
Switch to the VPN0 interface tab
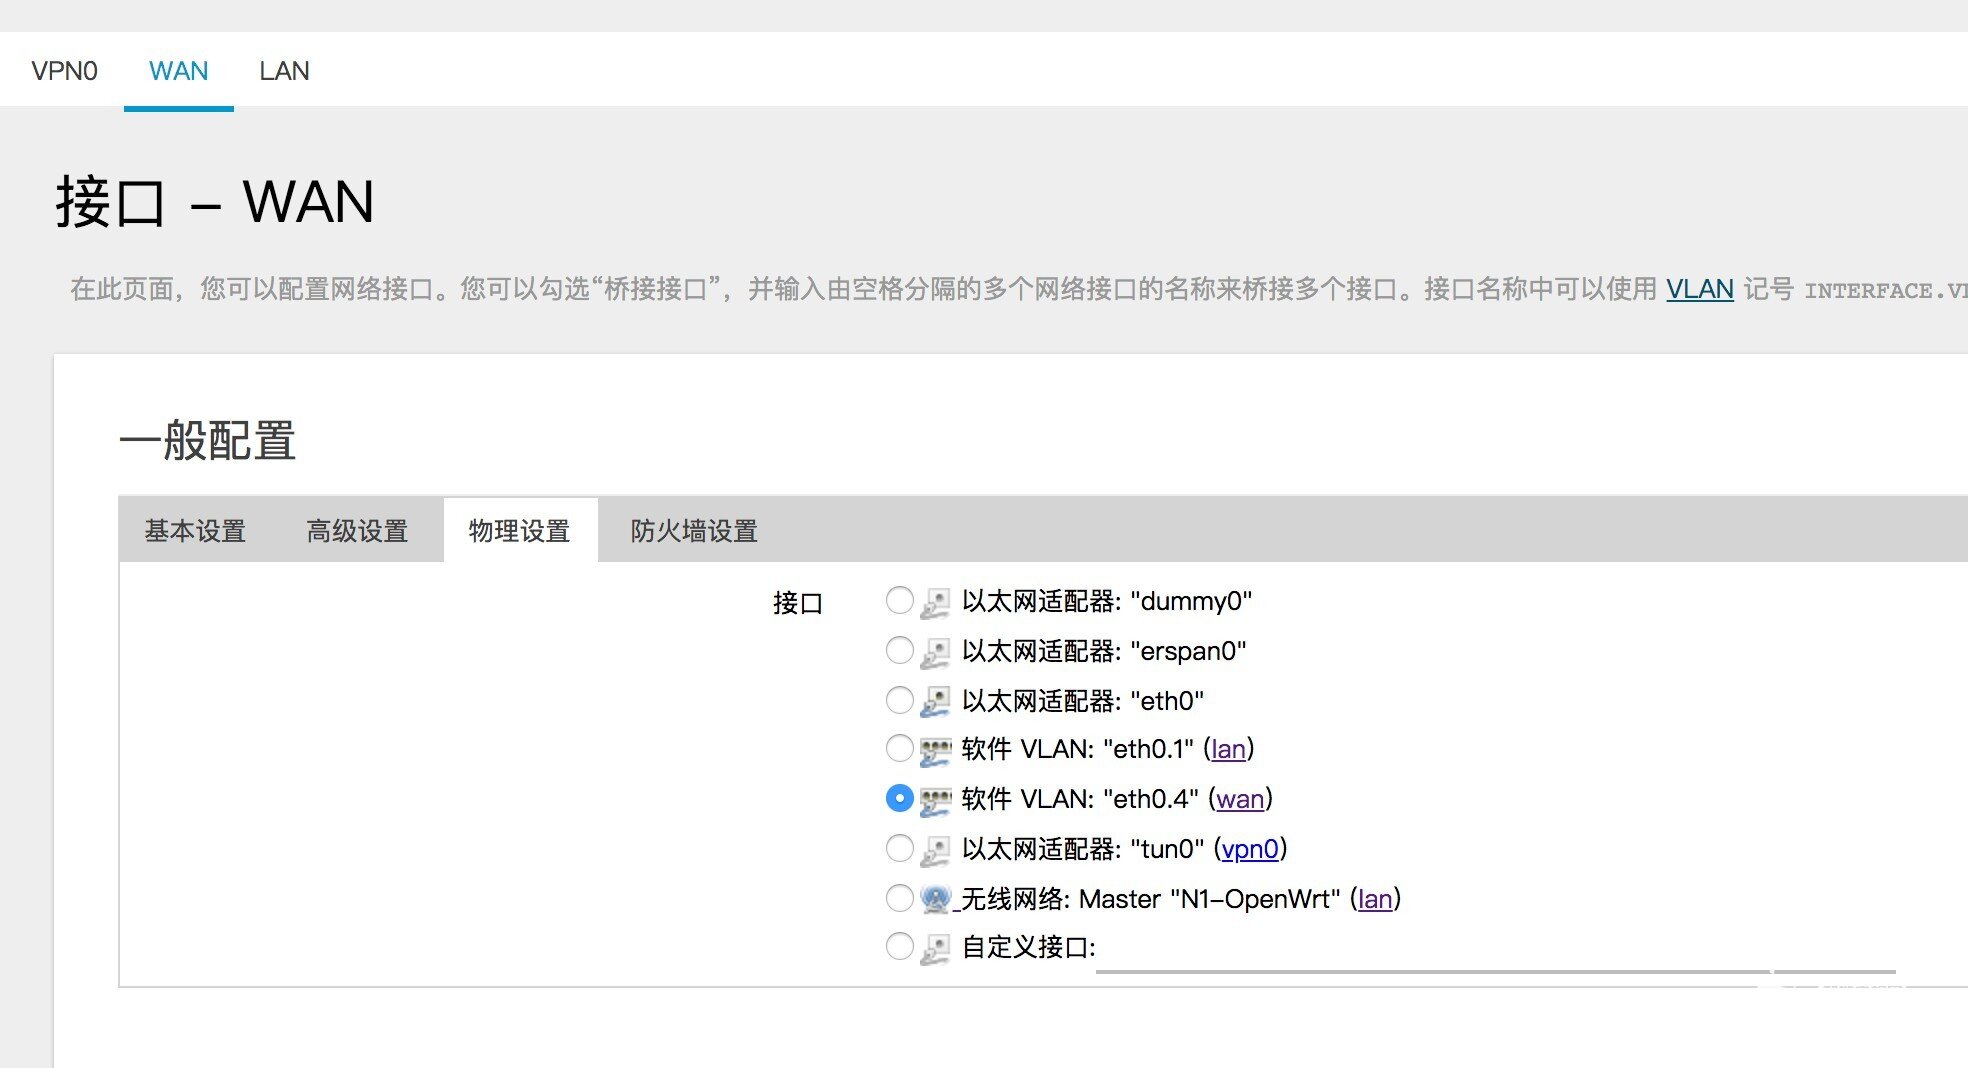tap(64, 71)
